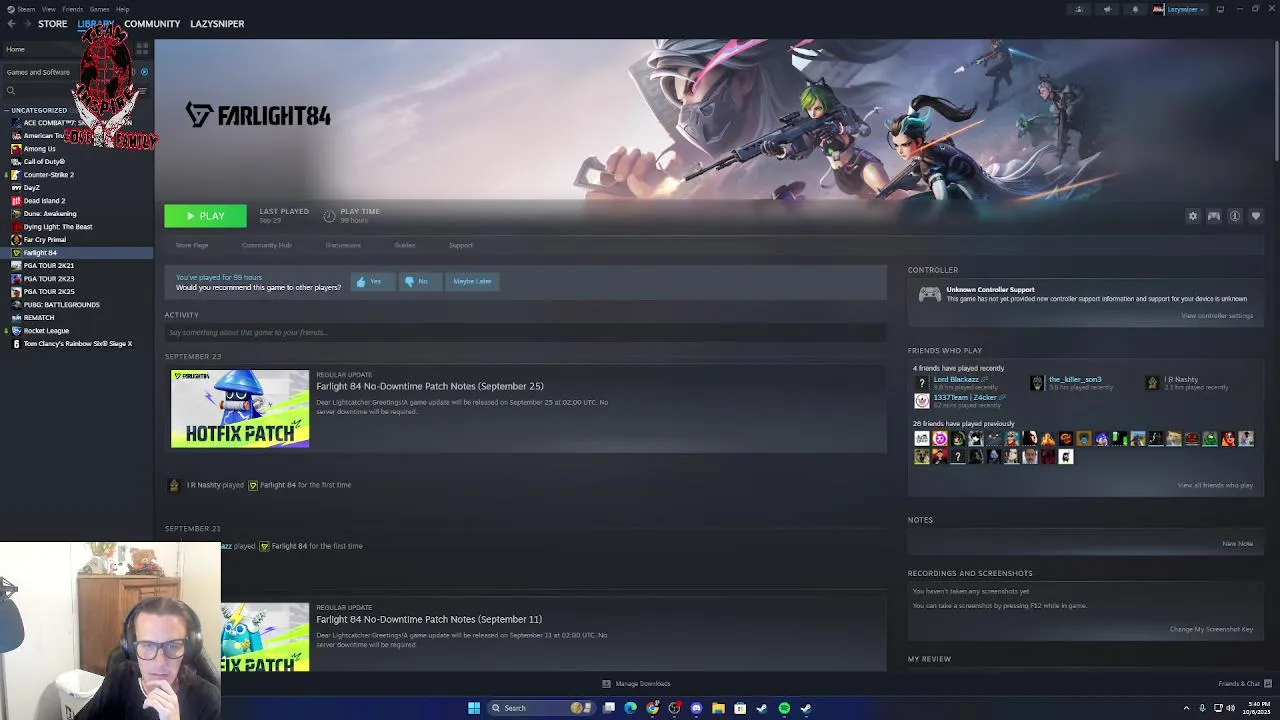Open Lord Blackazz friend avatar

tap(921, 383)
